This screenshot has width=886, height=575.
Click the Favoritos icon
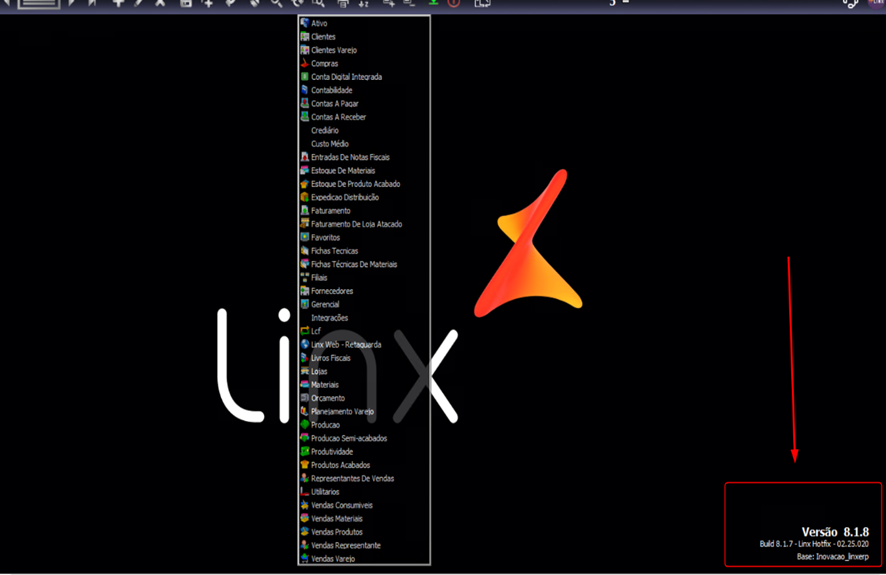tap(305, 237)
